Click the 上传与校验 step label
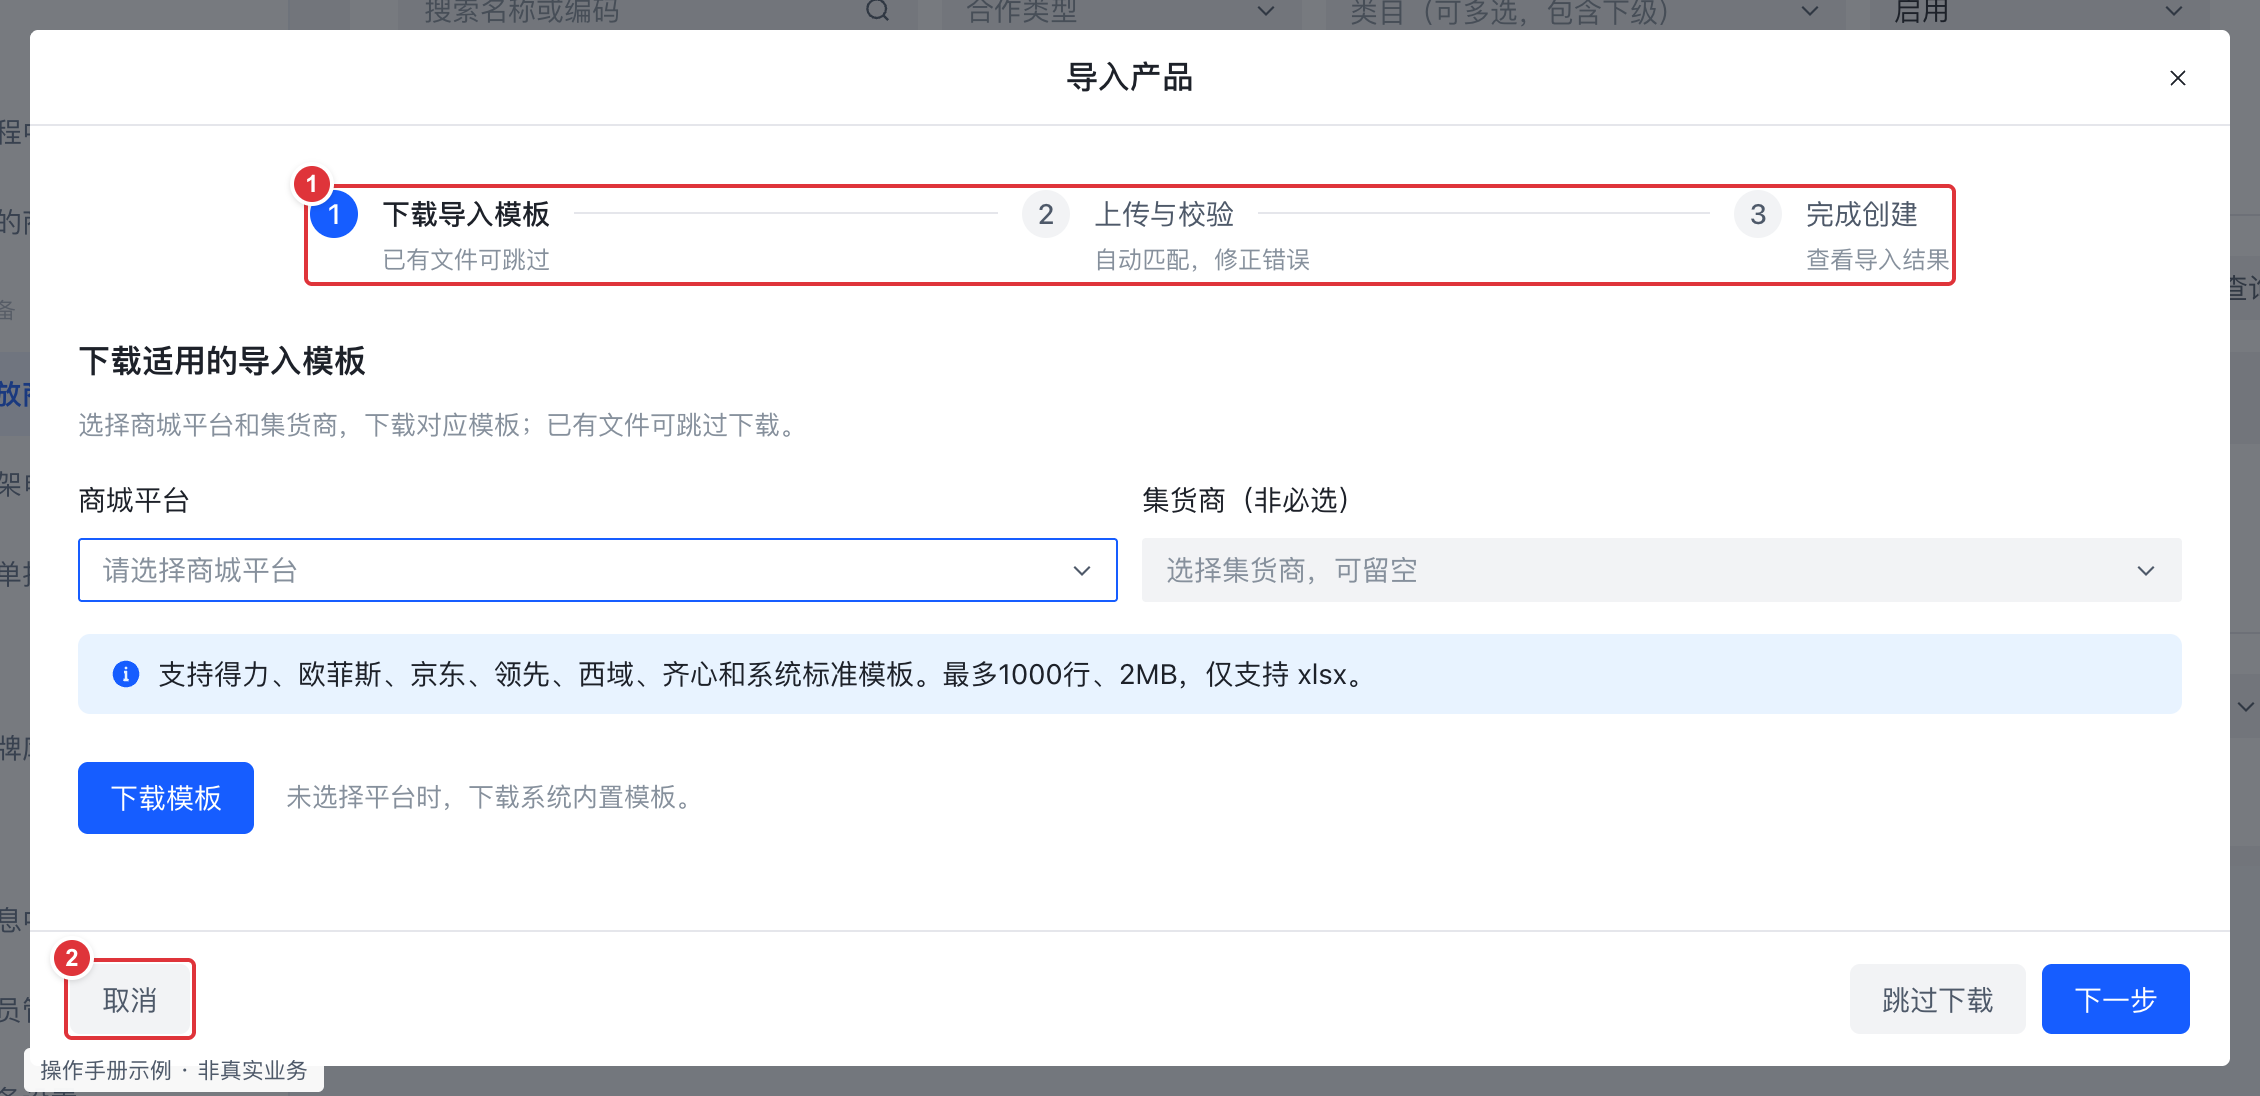2260x1096 pixels. [1164, 214]
